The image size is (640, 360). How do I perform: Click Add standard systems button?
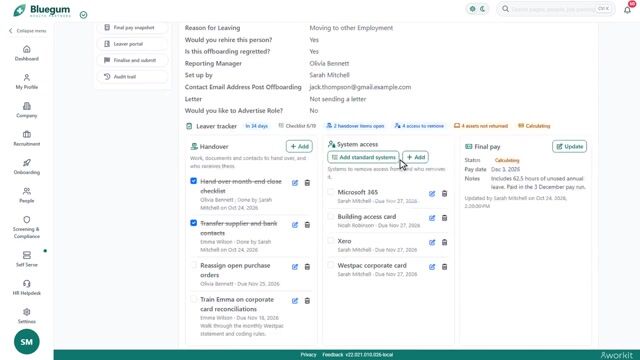(363, 157)
